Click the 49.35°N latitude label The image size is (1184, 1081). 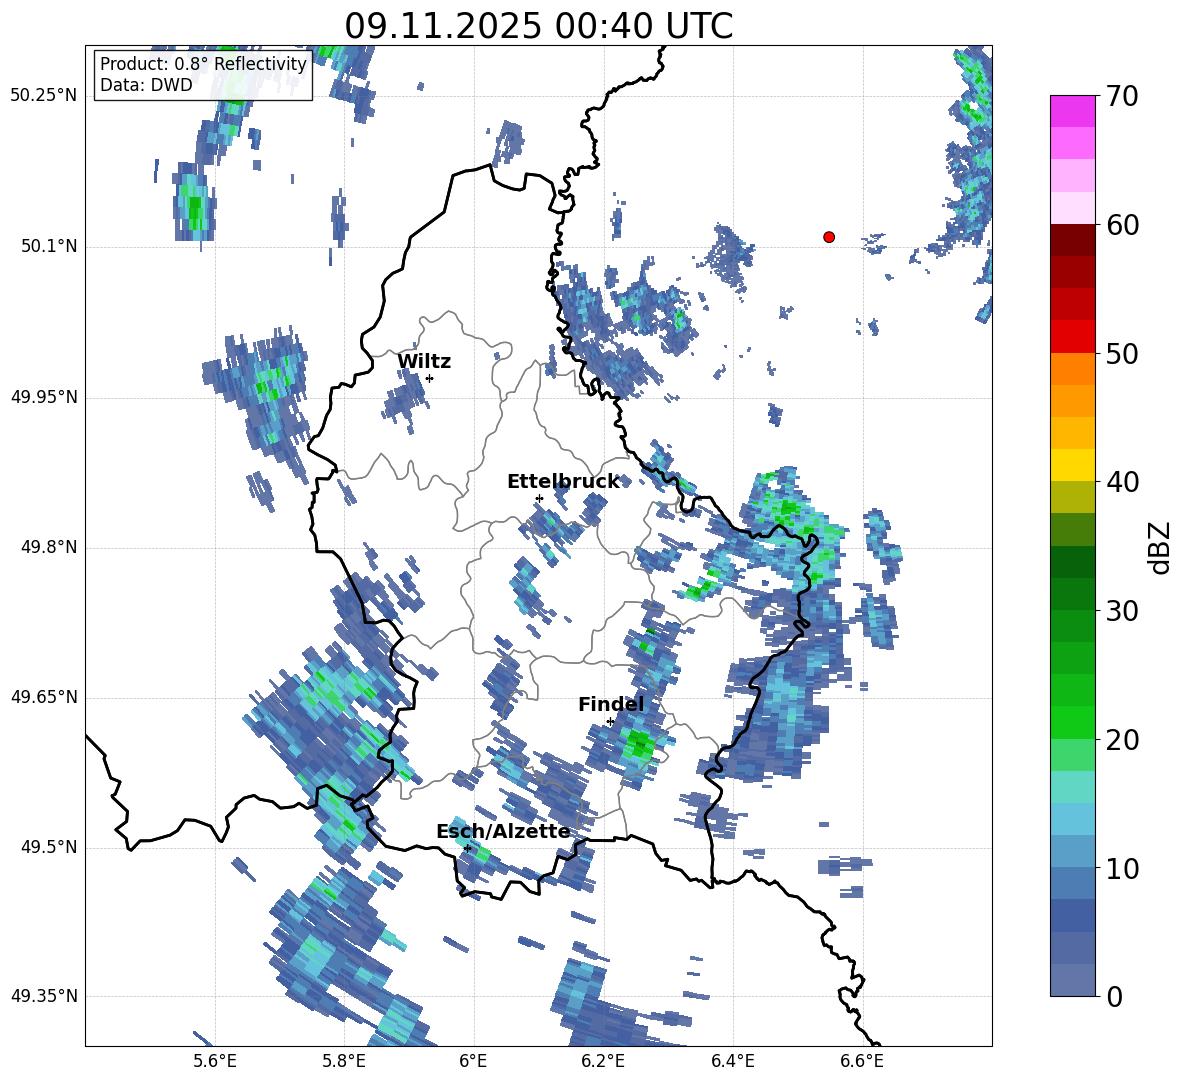click(x=44, y=996)
